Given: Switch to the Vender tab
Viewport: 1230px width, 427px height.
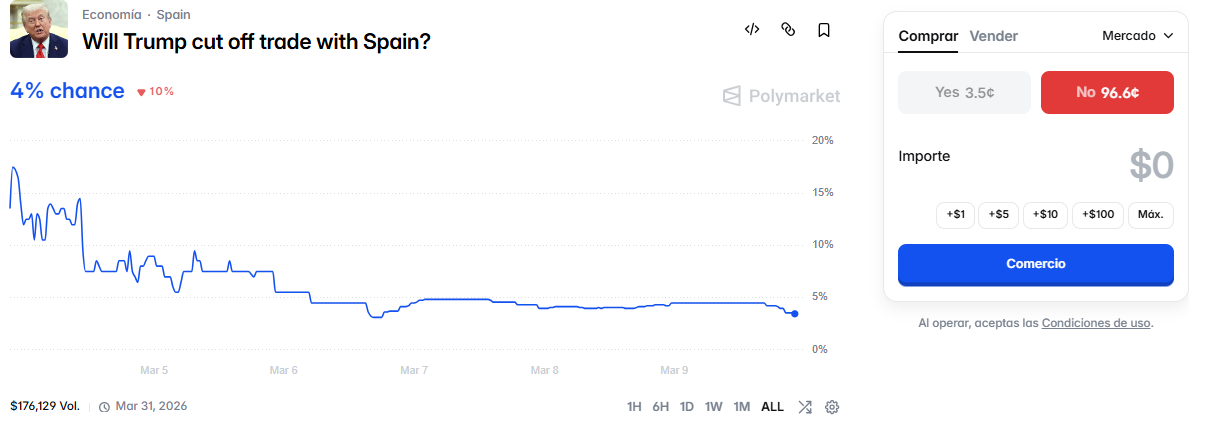Looking at the screenshot, I should [993, 36].
